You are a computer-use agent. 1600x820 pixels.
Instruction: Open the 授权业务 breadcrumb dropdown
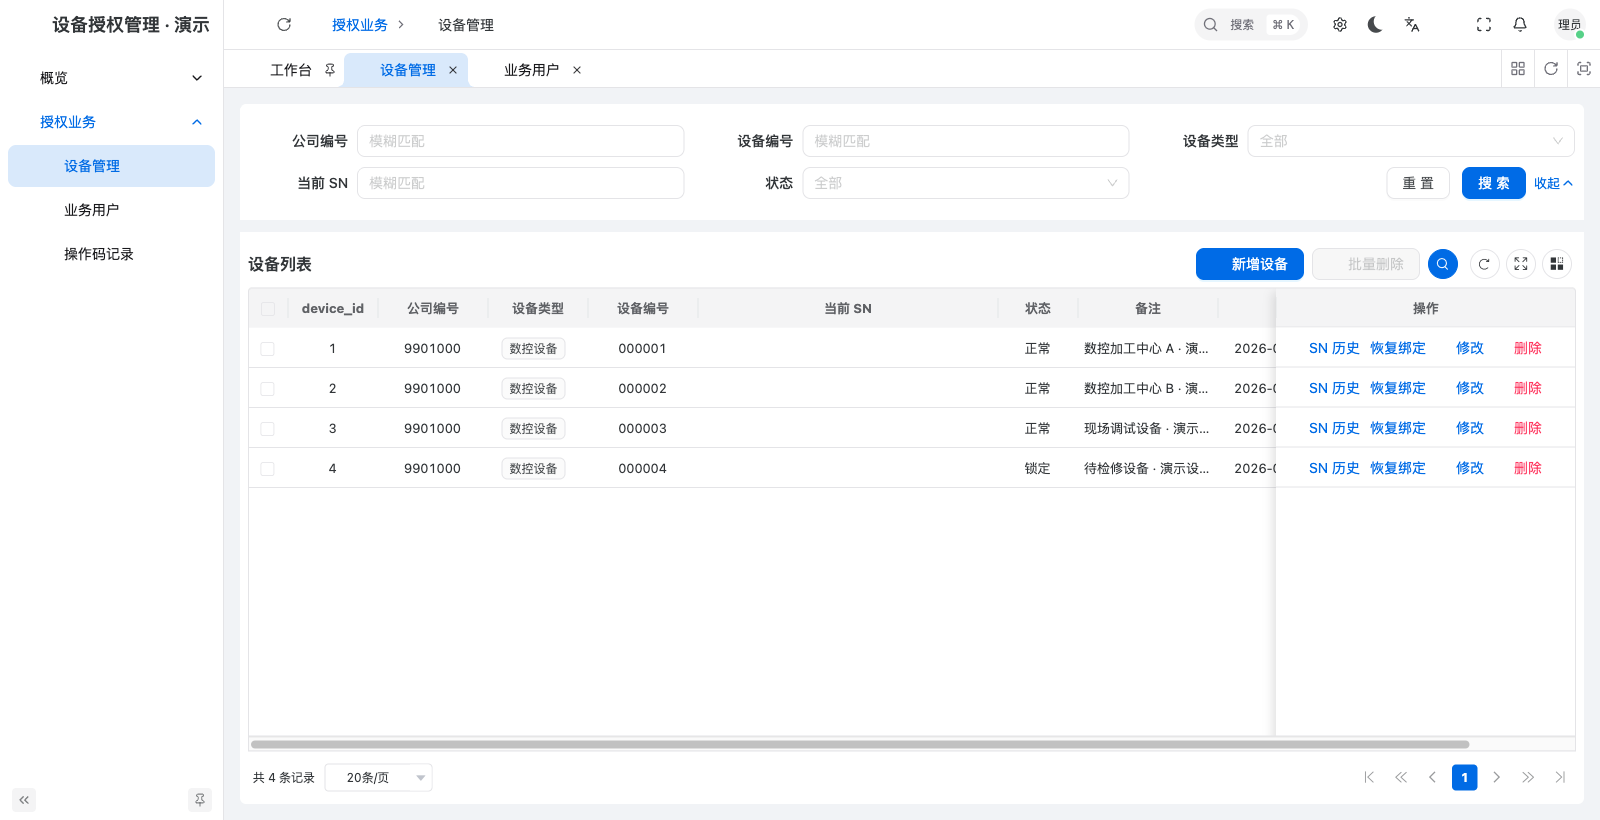(367, 25)
